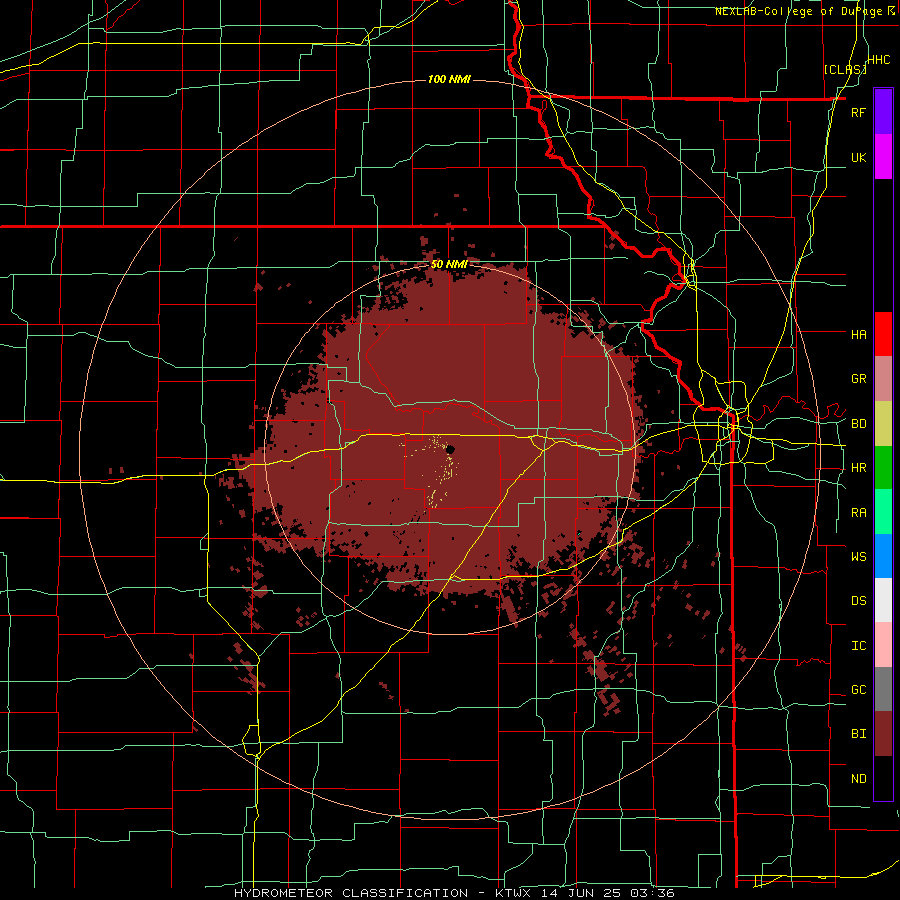
Task: Click the HA red legend color swatch
Action: 883,334
